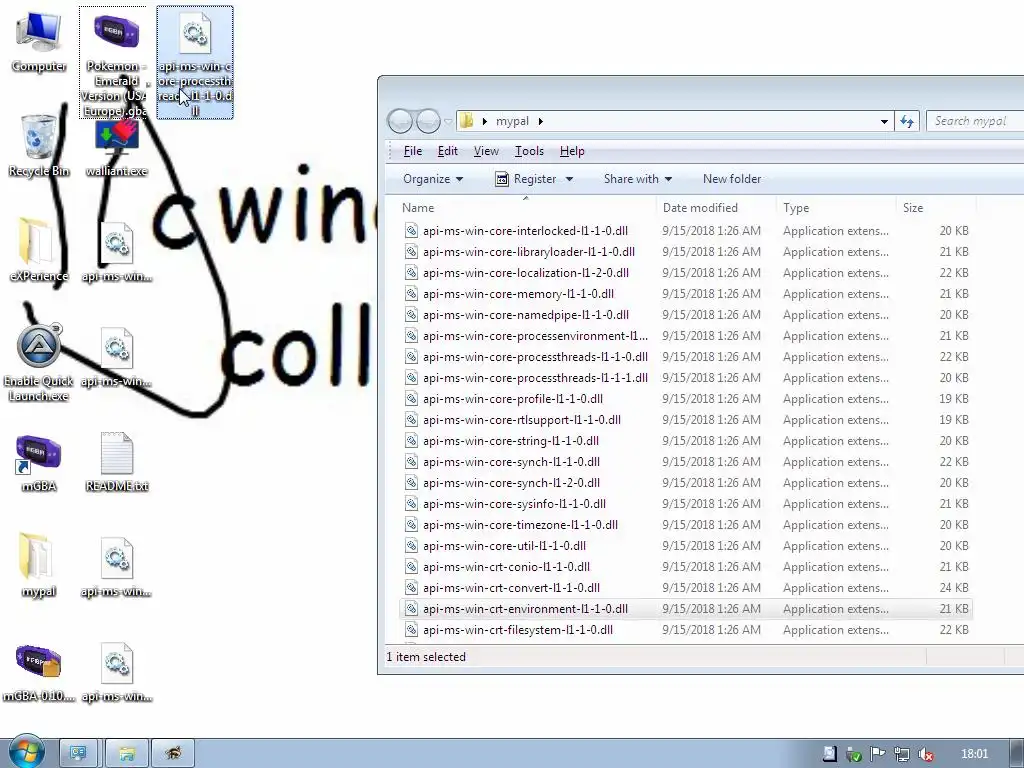Select api-ms-win-crt-environment-l1-1-0.dll
Image resolution: width=1024 pixels, height=768 pixels.
[x=686, y=609]
